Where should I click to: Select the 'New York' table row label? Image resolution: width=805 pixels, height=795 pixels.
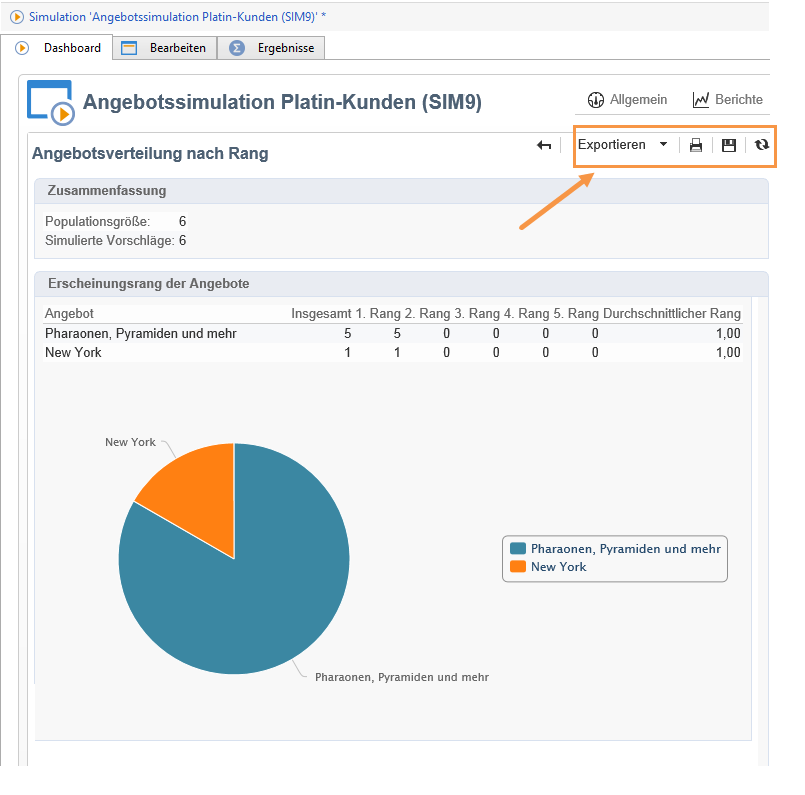(x=73, y=353)
